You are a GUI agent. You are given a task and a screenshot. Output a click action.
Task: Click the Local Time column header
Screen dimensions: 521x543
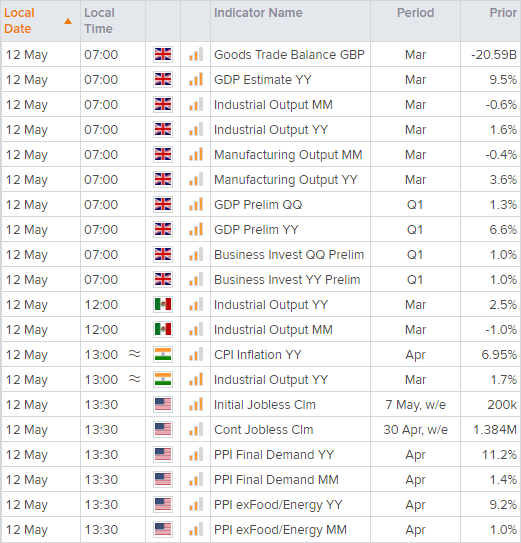[x=99, y=21]
